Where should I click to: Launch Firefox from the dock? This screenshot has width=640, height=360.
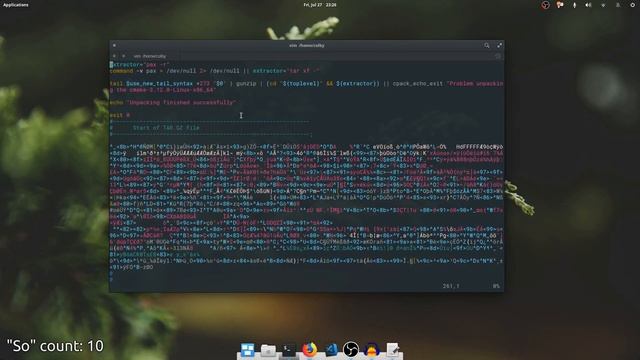click(310, 350)
